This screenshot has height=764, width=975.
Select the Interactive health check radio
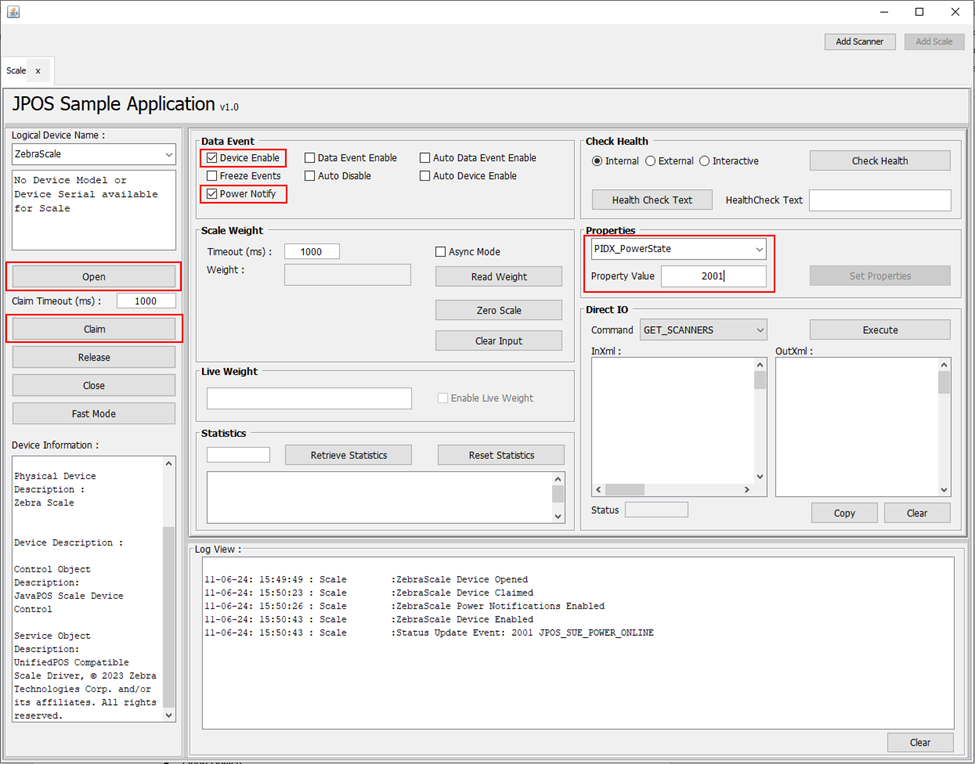[x=705, y=161]
